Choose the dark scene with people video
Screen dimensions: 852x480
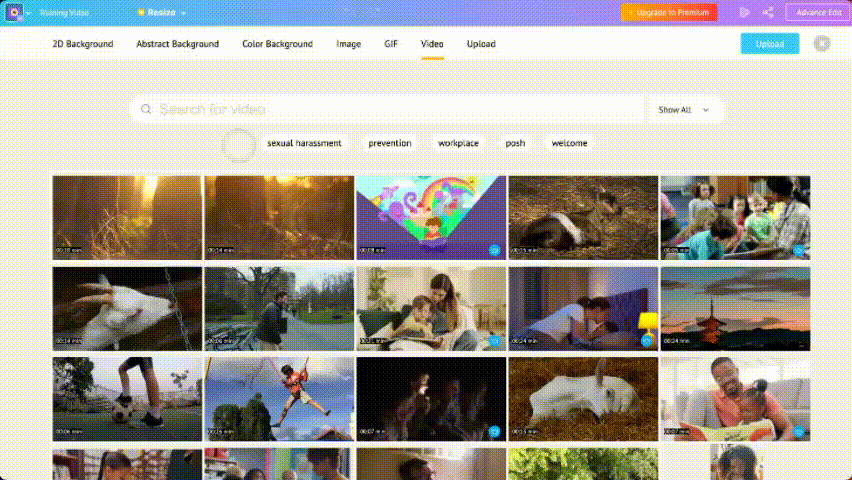point(431,398)
